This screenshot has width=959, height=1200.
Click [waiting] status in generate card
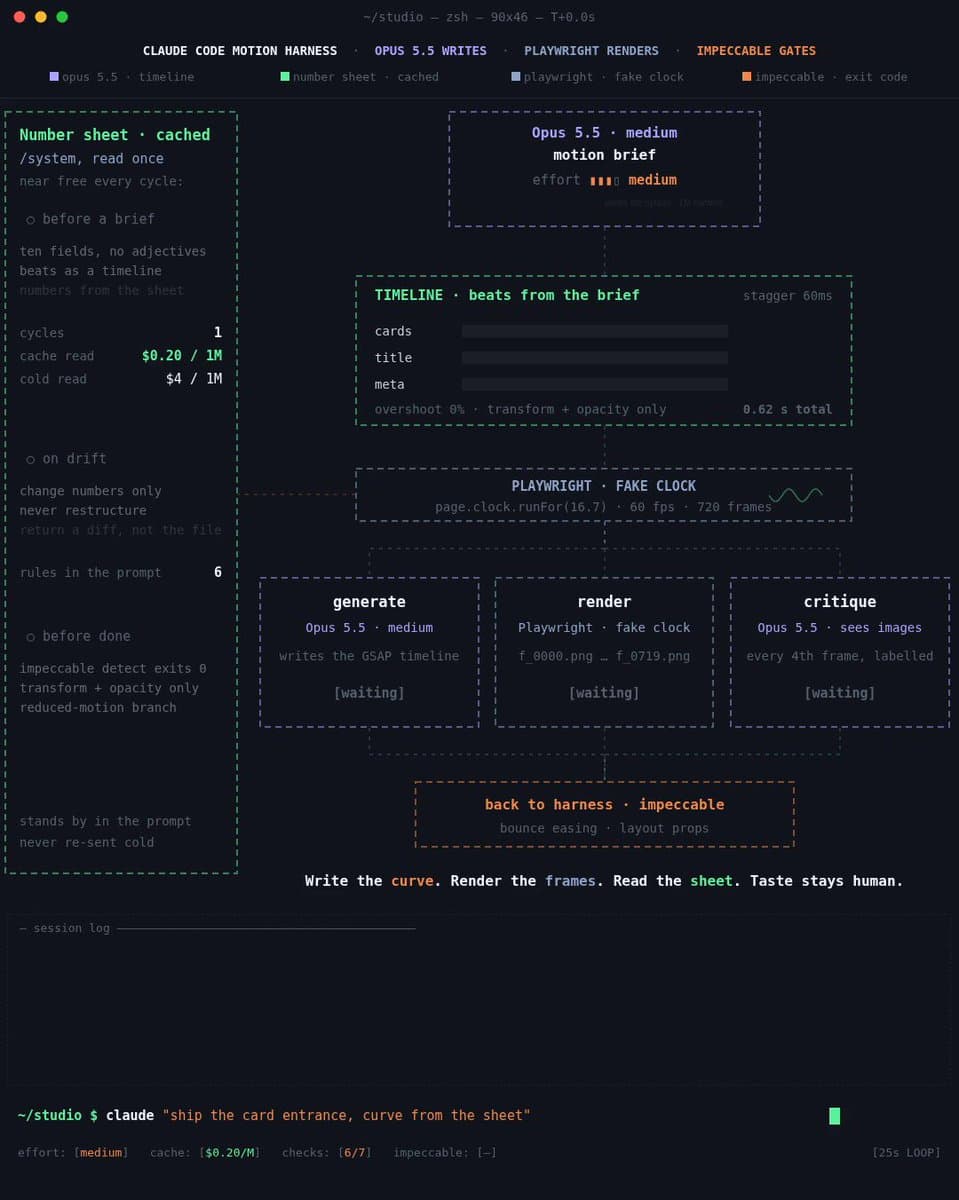[369, 692]
